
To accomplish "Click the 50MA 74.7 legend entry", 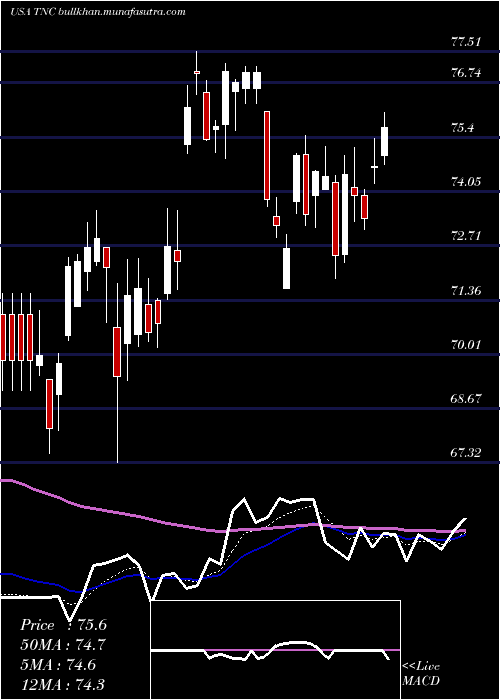I will tap(62, 645).
